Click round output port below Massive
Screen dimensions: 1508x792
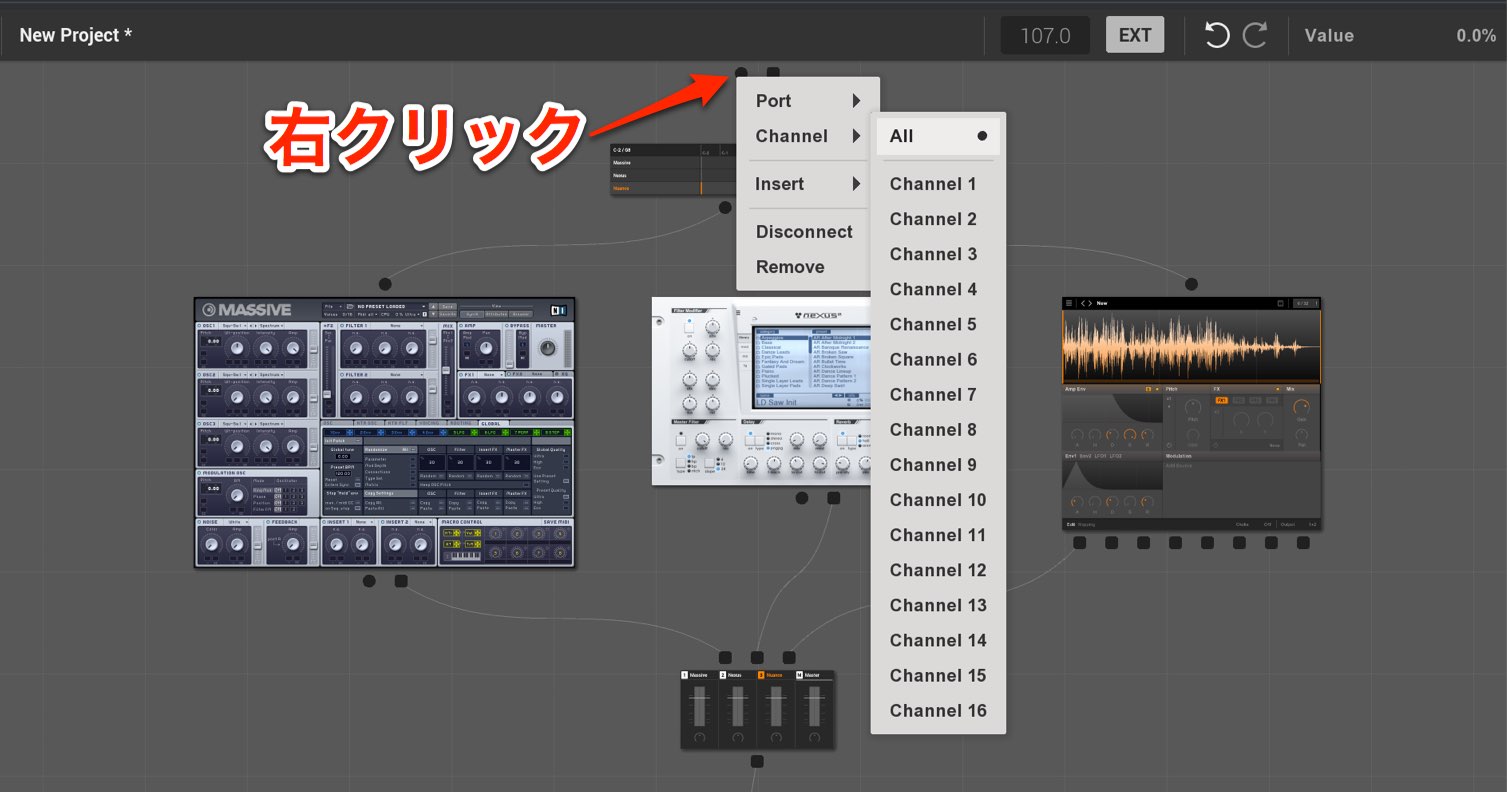coord(369,581)
